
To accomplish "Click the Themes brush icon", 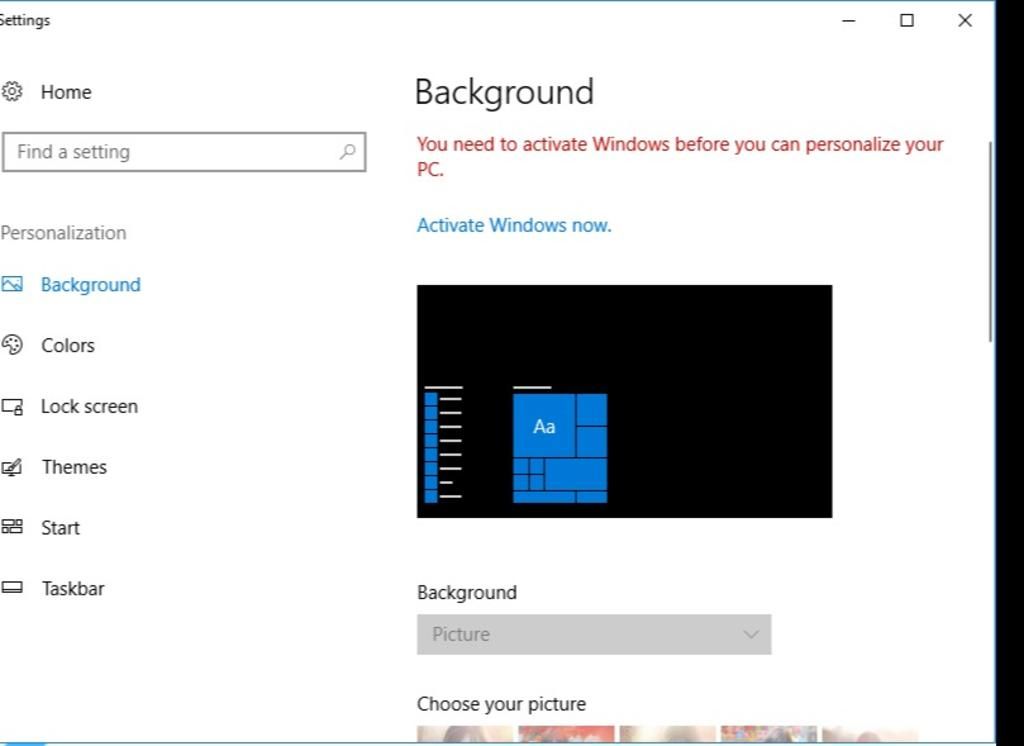I will tap(12, 467).
